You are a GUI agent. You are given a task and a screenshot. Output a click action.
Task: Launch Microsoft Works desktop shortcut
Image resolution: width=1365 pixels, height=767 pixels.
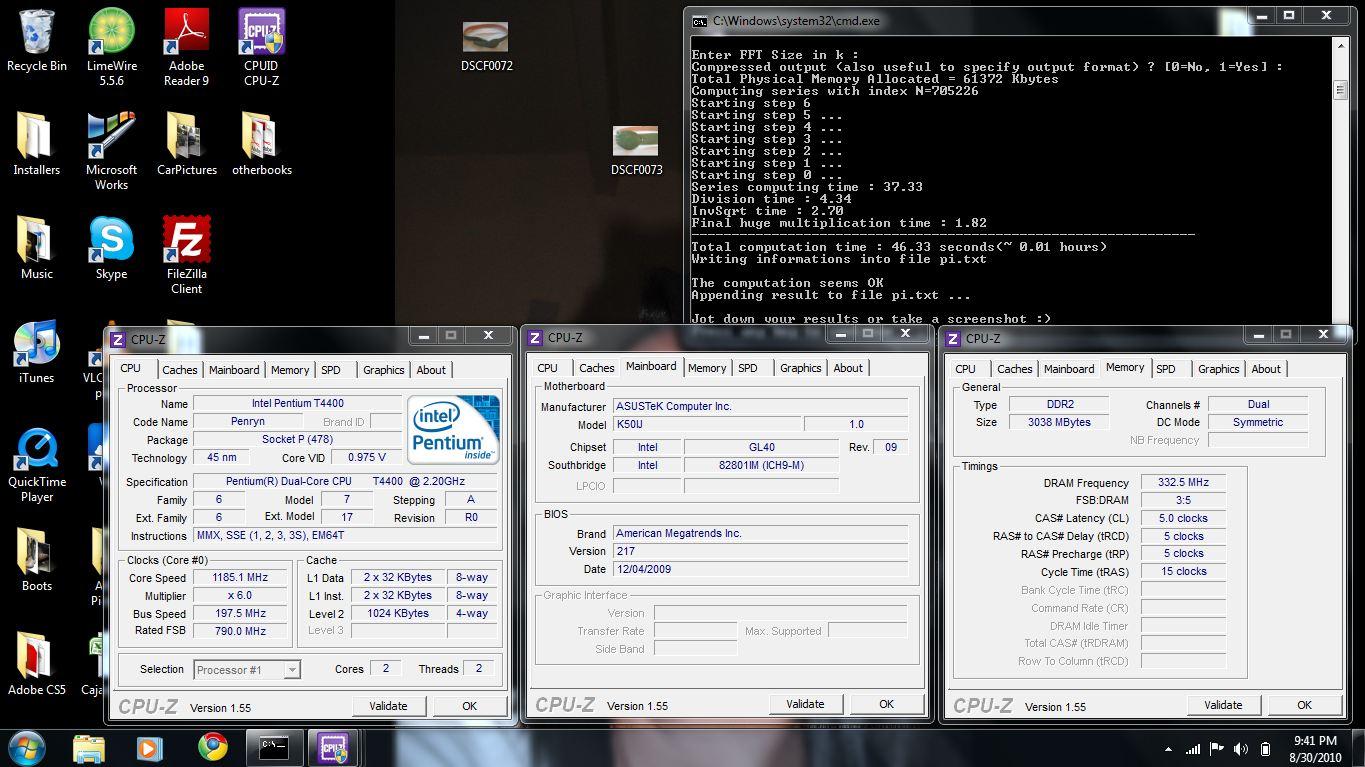112,150
